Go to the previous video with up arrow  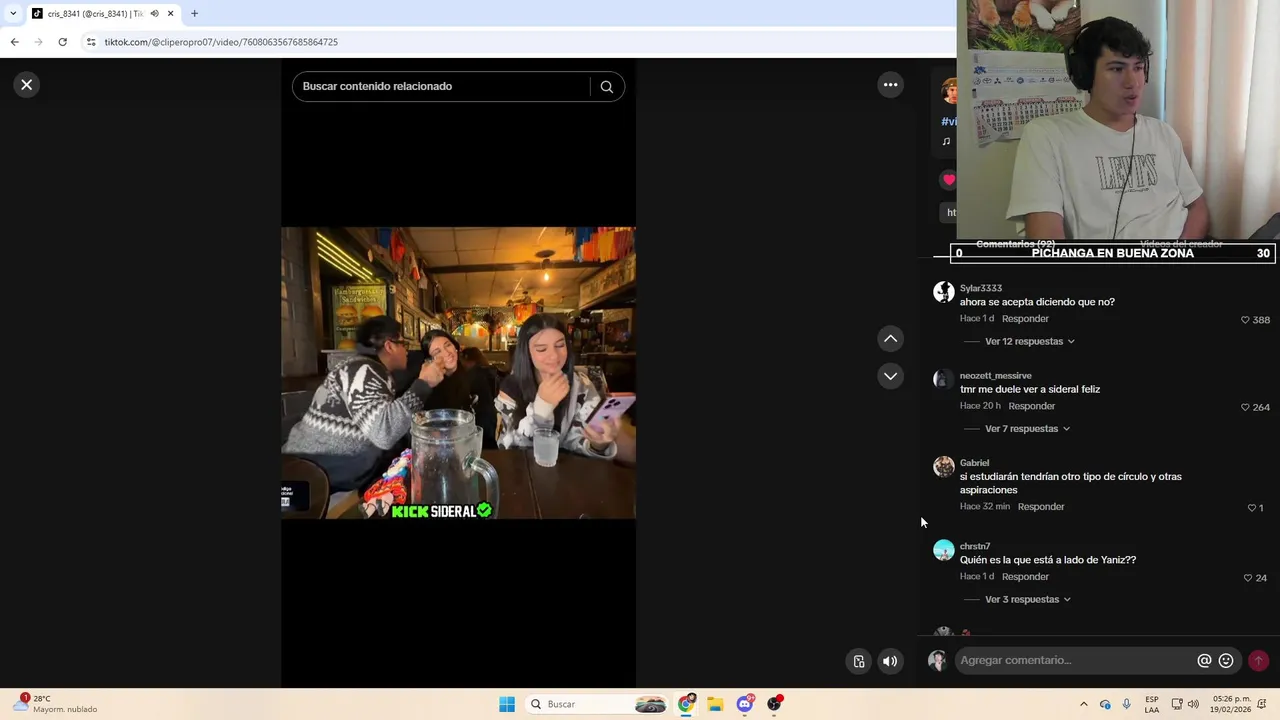click(x=890, y=339)
